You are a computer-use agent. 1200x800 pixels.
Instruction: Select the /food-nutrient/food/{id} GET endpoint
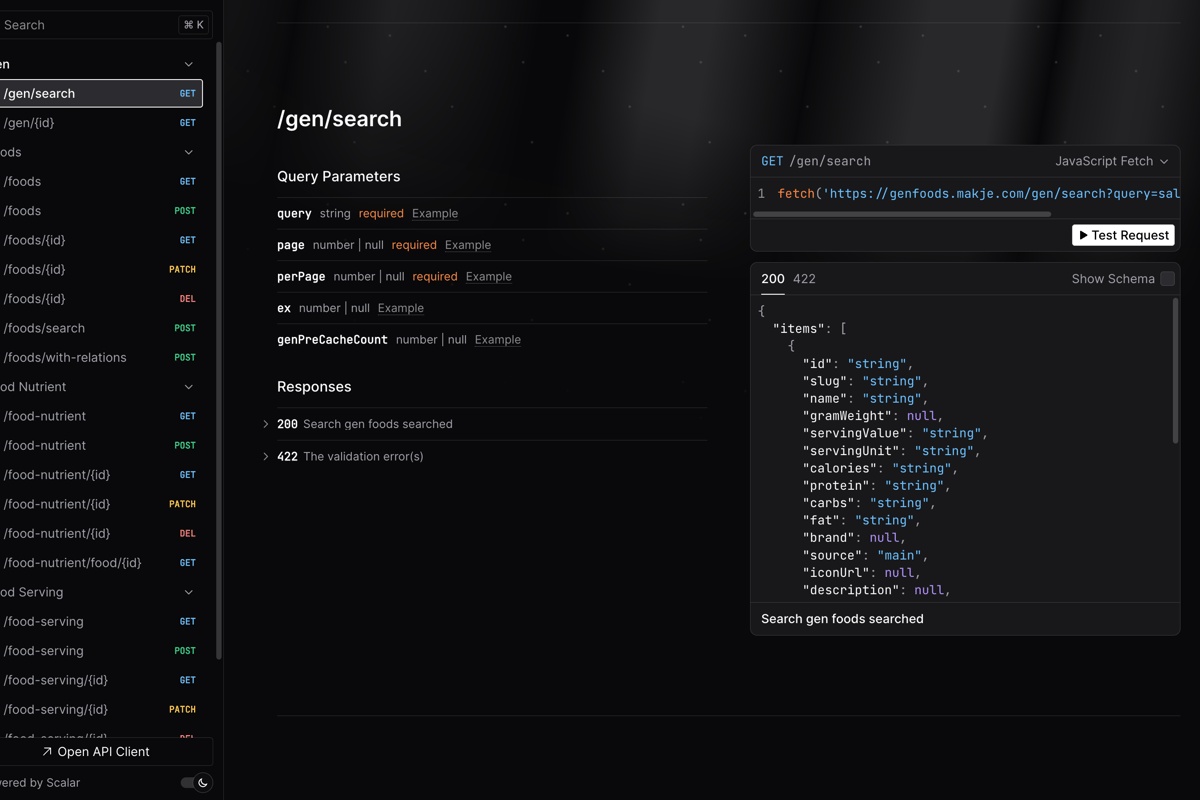coord(72,563)
